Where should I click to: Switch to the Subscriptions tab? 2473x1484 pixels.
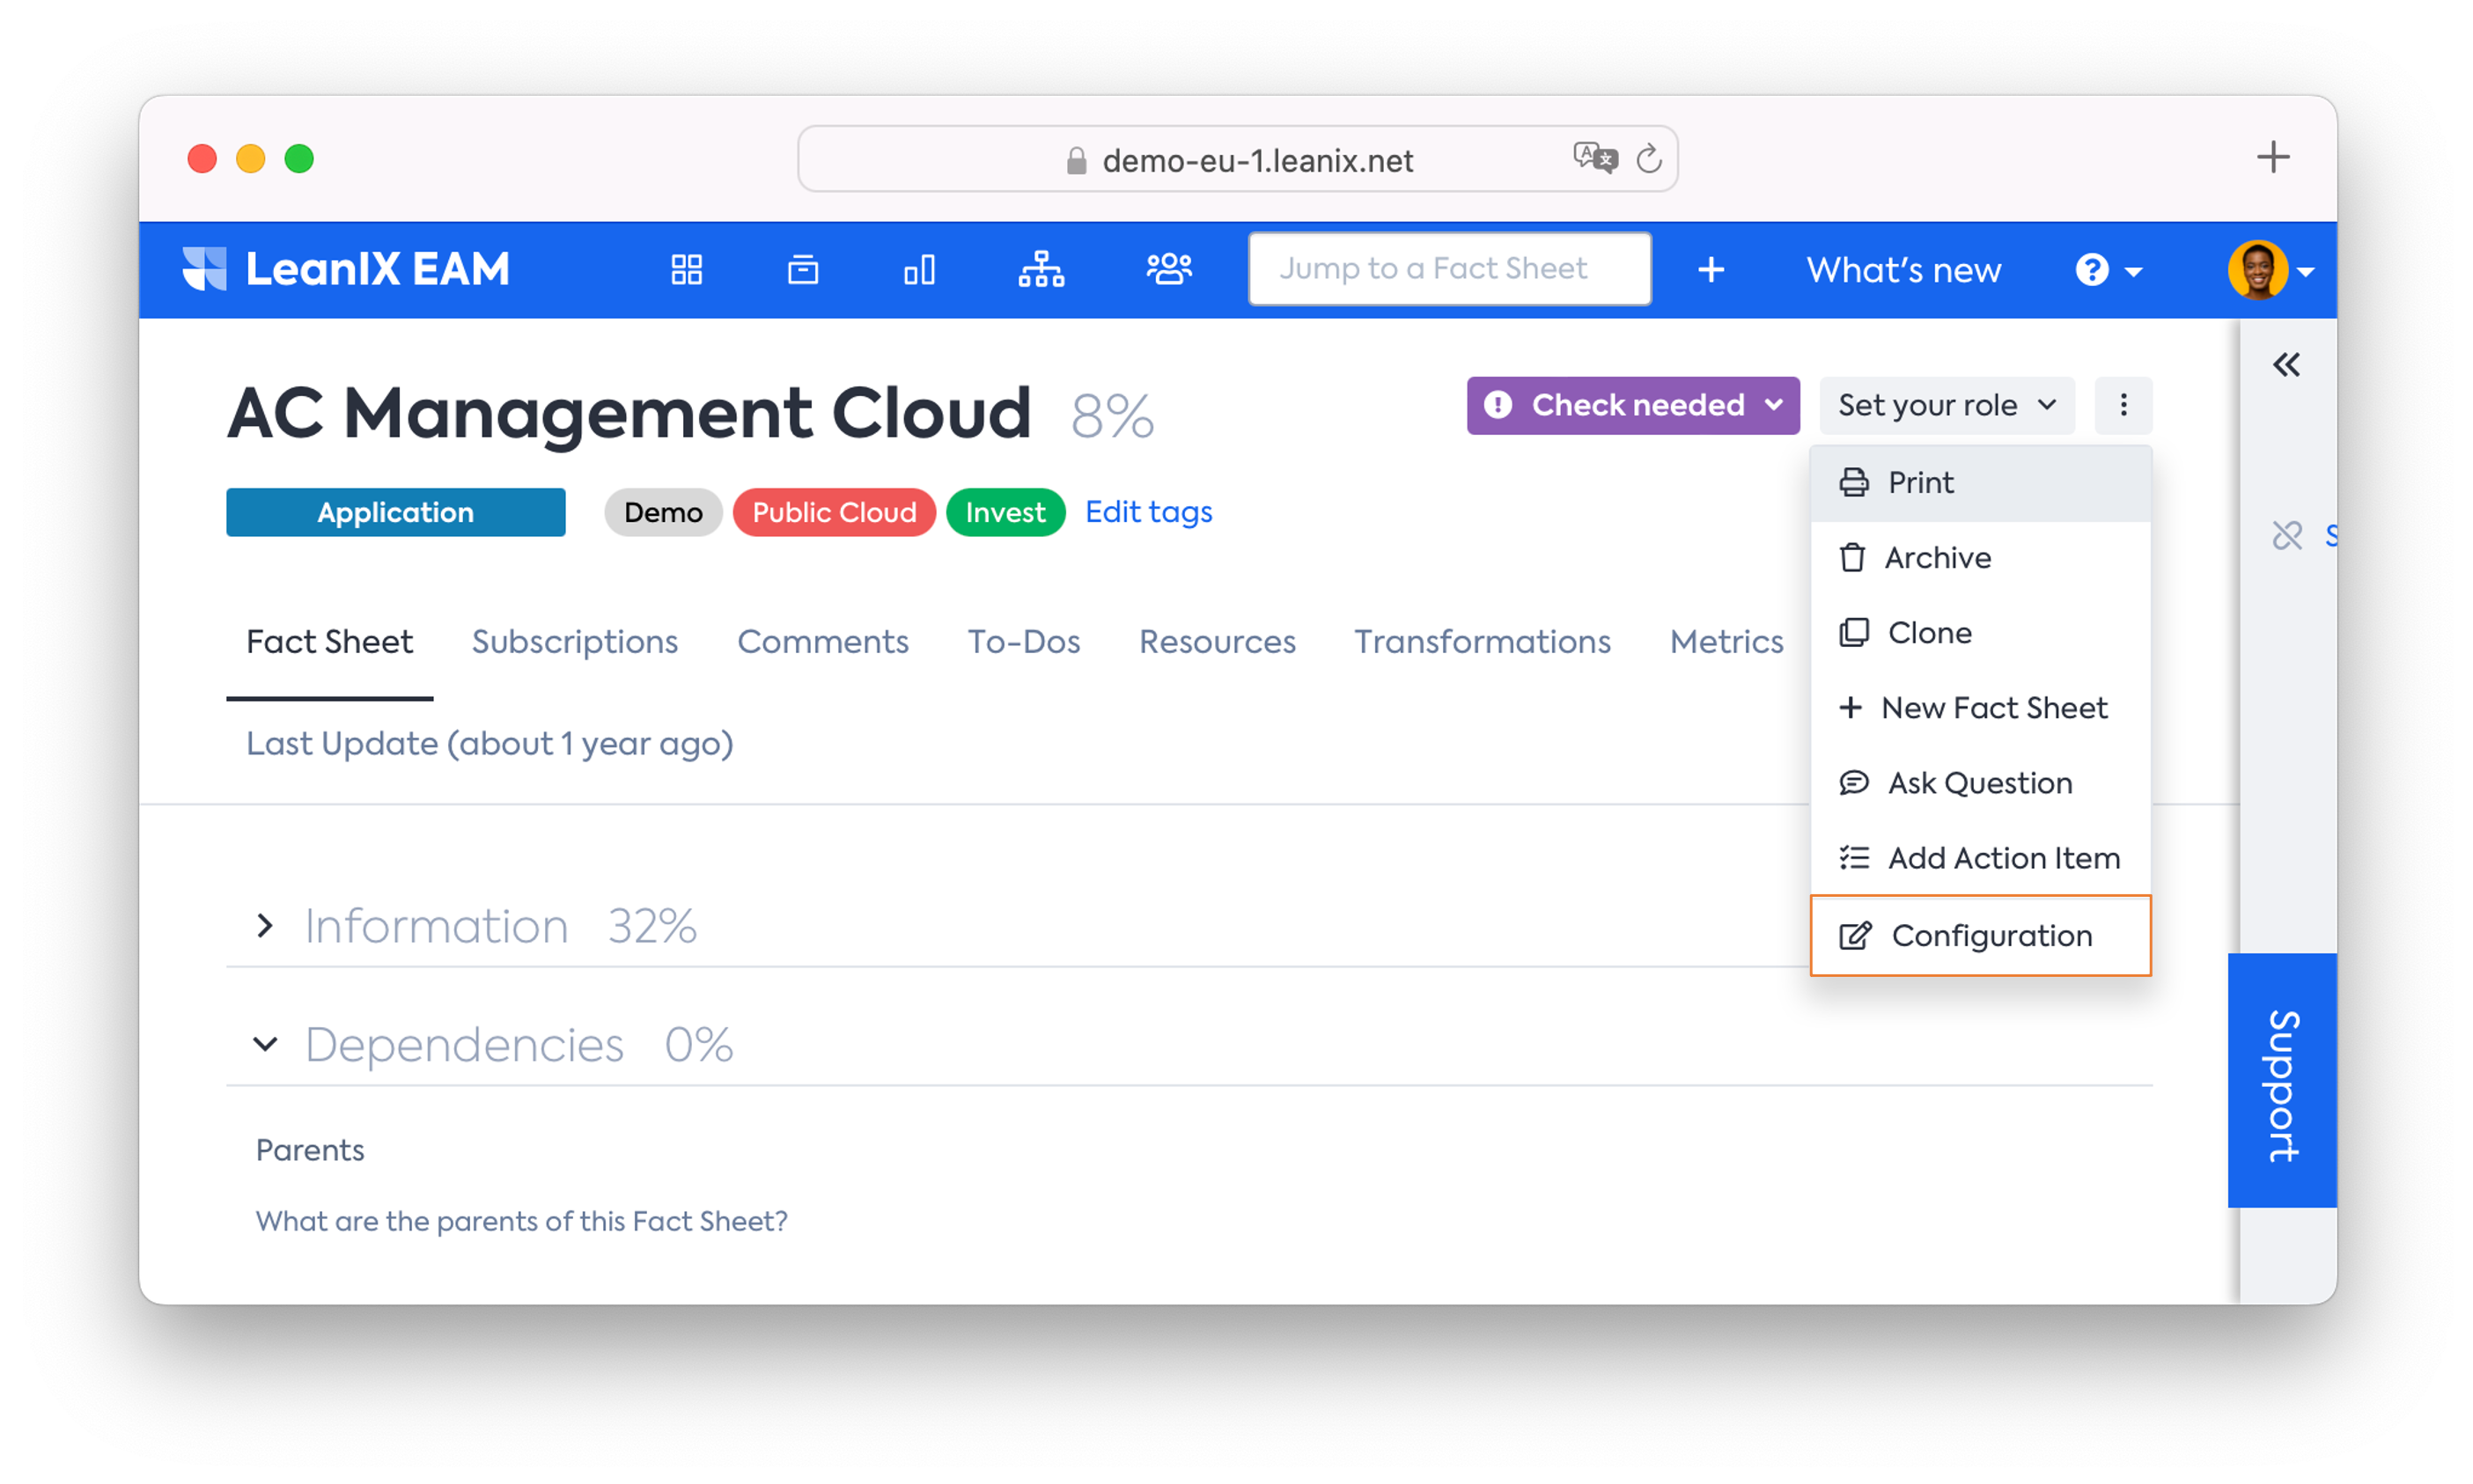point(575,642)
